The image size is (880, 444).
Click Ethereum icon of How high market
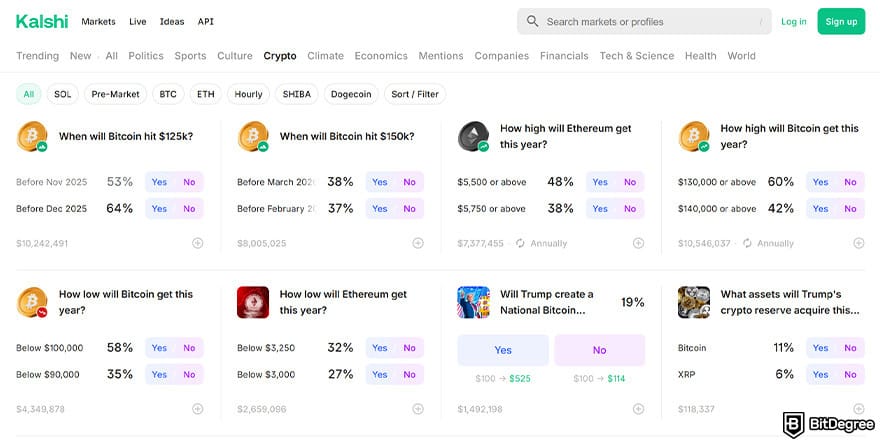(x=473, y=136)
